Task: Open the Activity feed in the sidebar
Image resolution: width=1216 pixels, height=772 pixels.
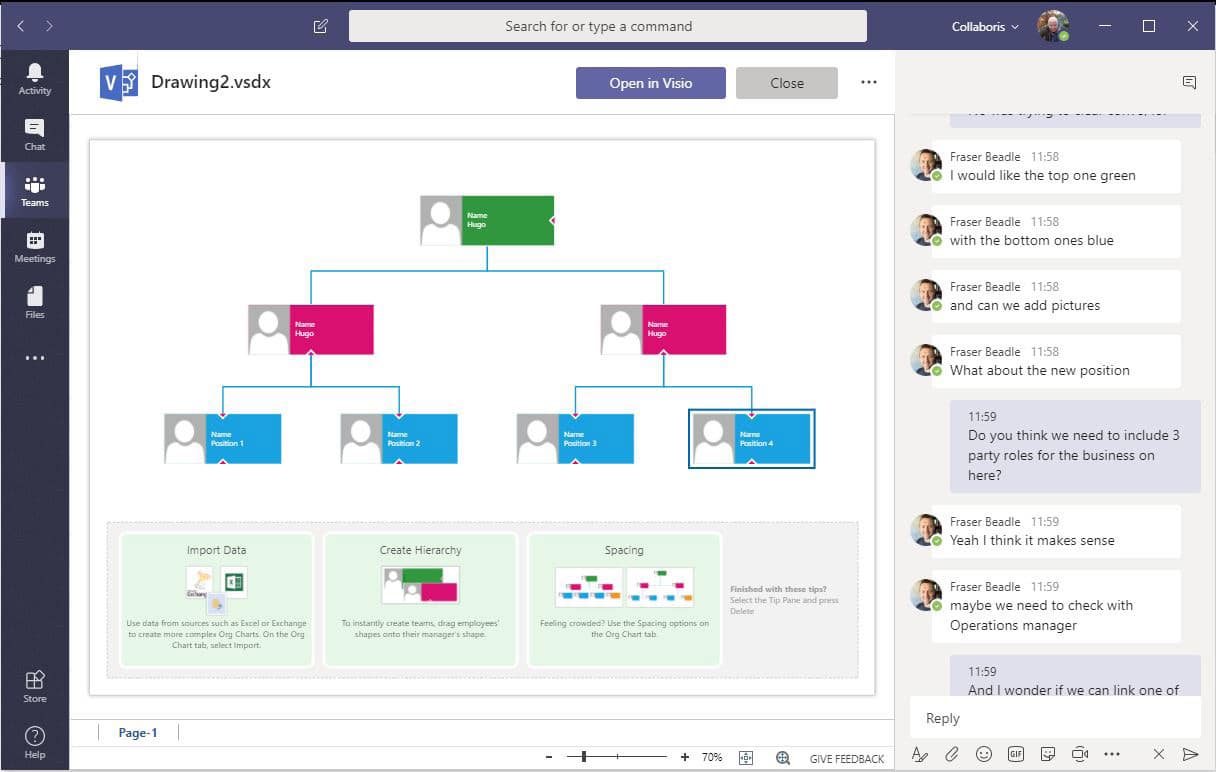Action: [34, 78]
